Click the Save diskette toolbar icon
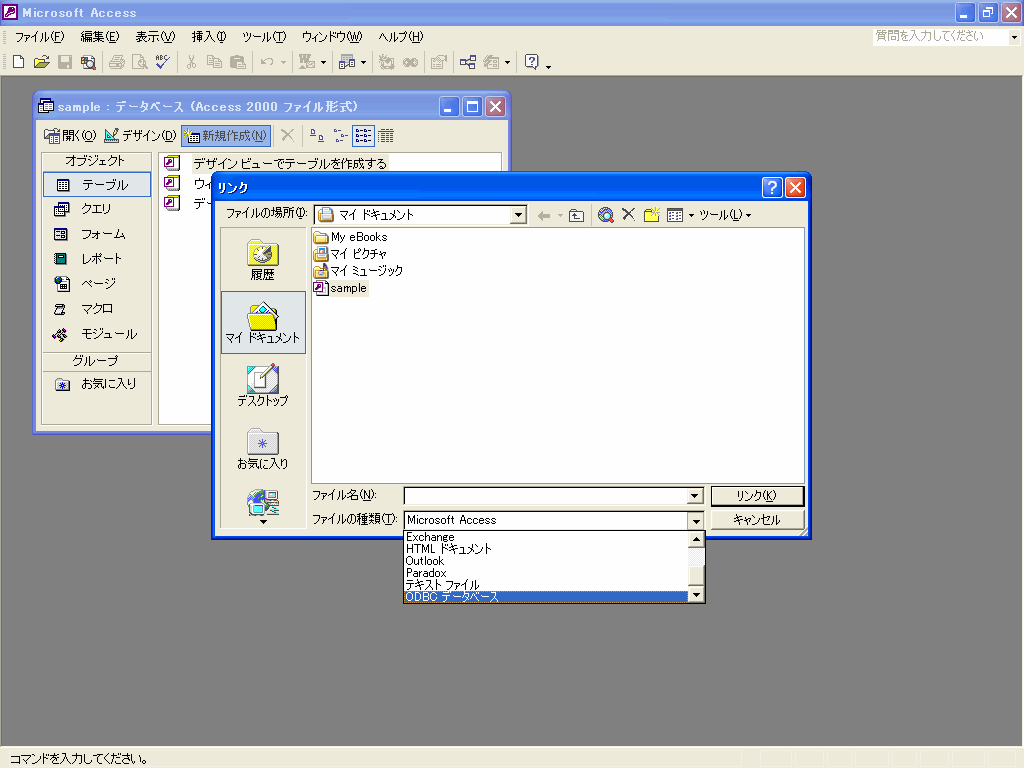The height and width of the screenshot is (768, 1024). click(65, 62)
